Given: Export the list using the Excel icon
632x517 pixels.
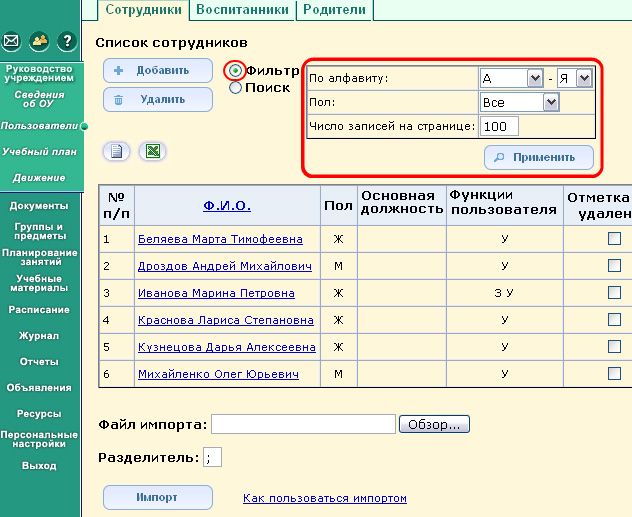Looking at the screenshot, I should 153,151.
